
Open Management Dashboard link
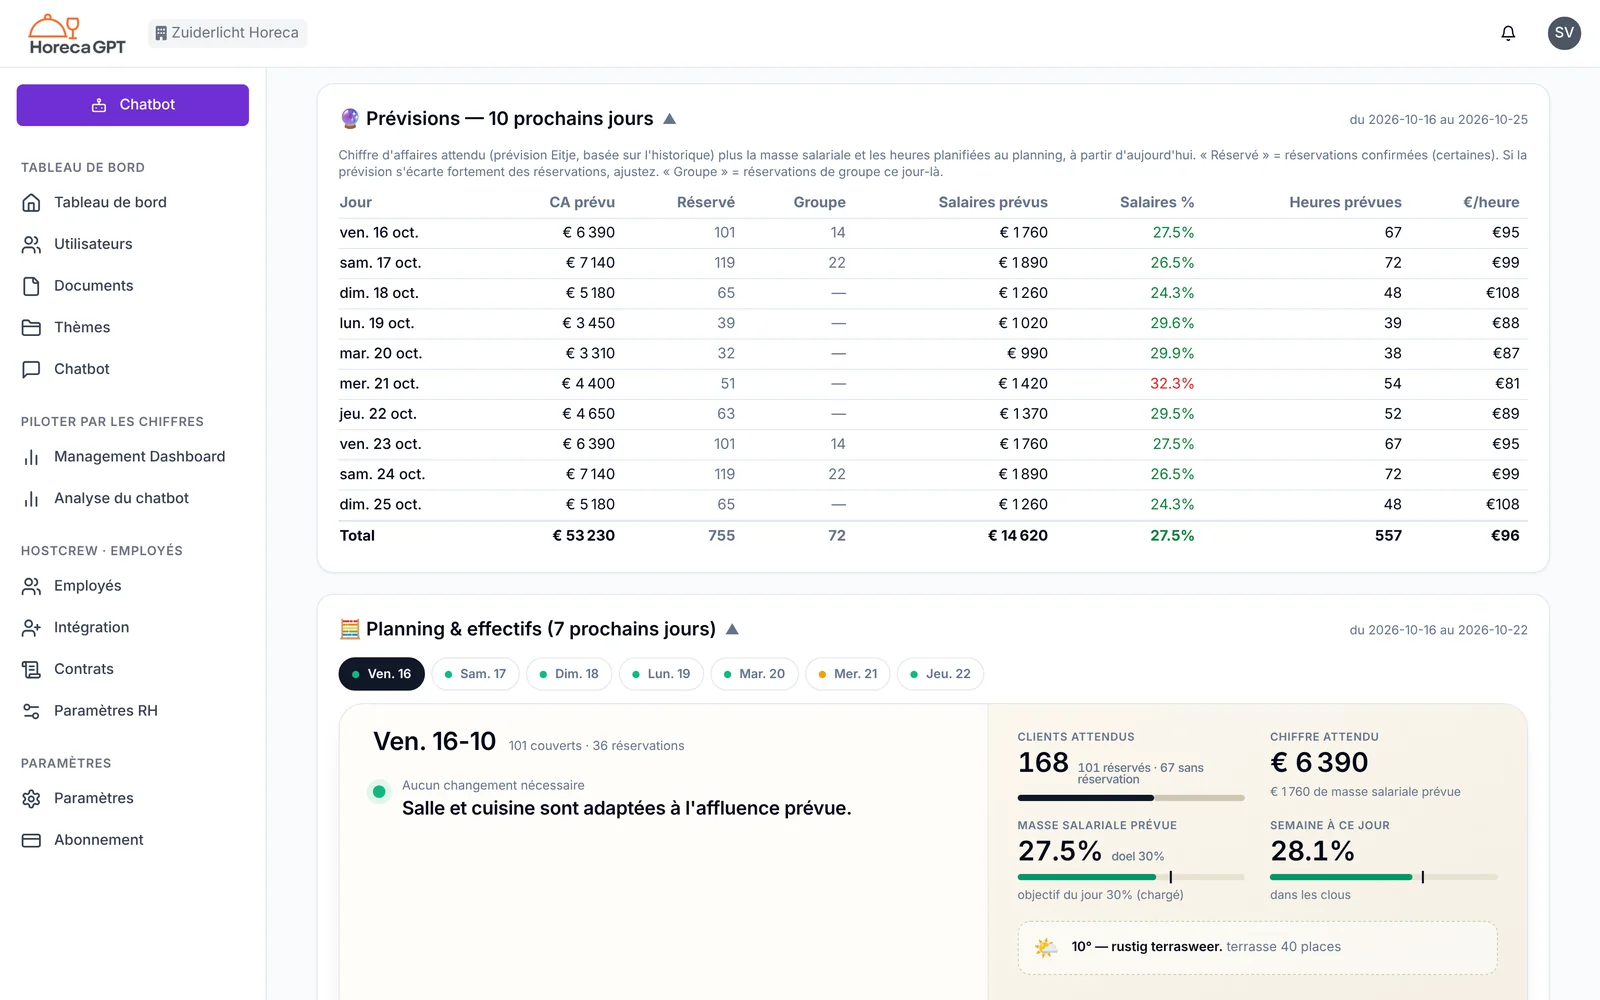point(139,457)
